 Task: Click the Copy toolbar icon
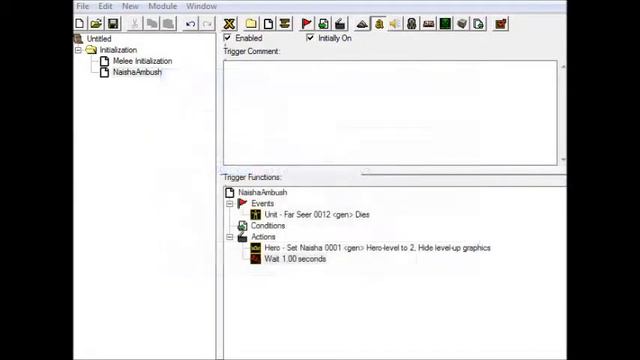(x=151, y=24)
